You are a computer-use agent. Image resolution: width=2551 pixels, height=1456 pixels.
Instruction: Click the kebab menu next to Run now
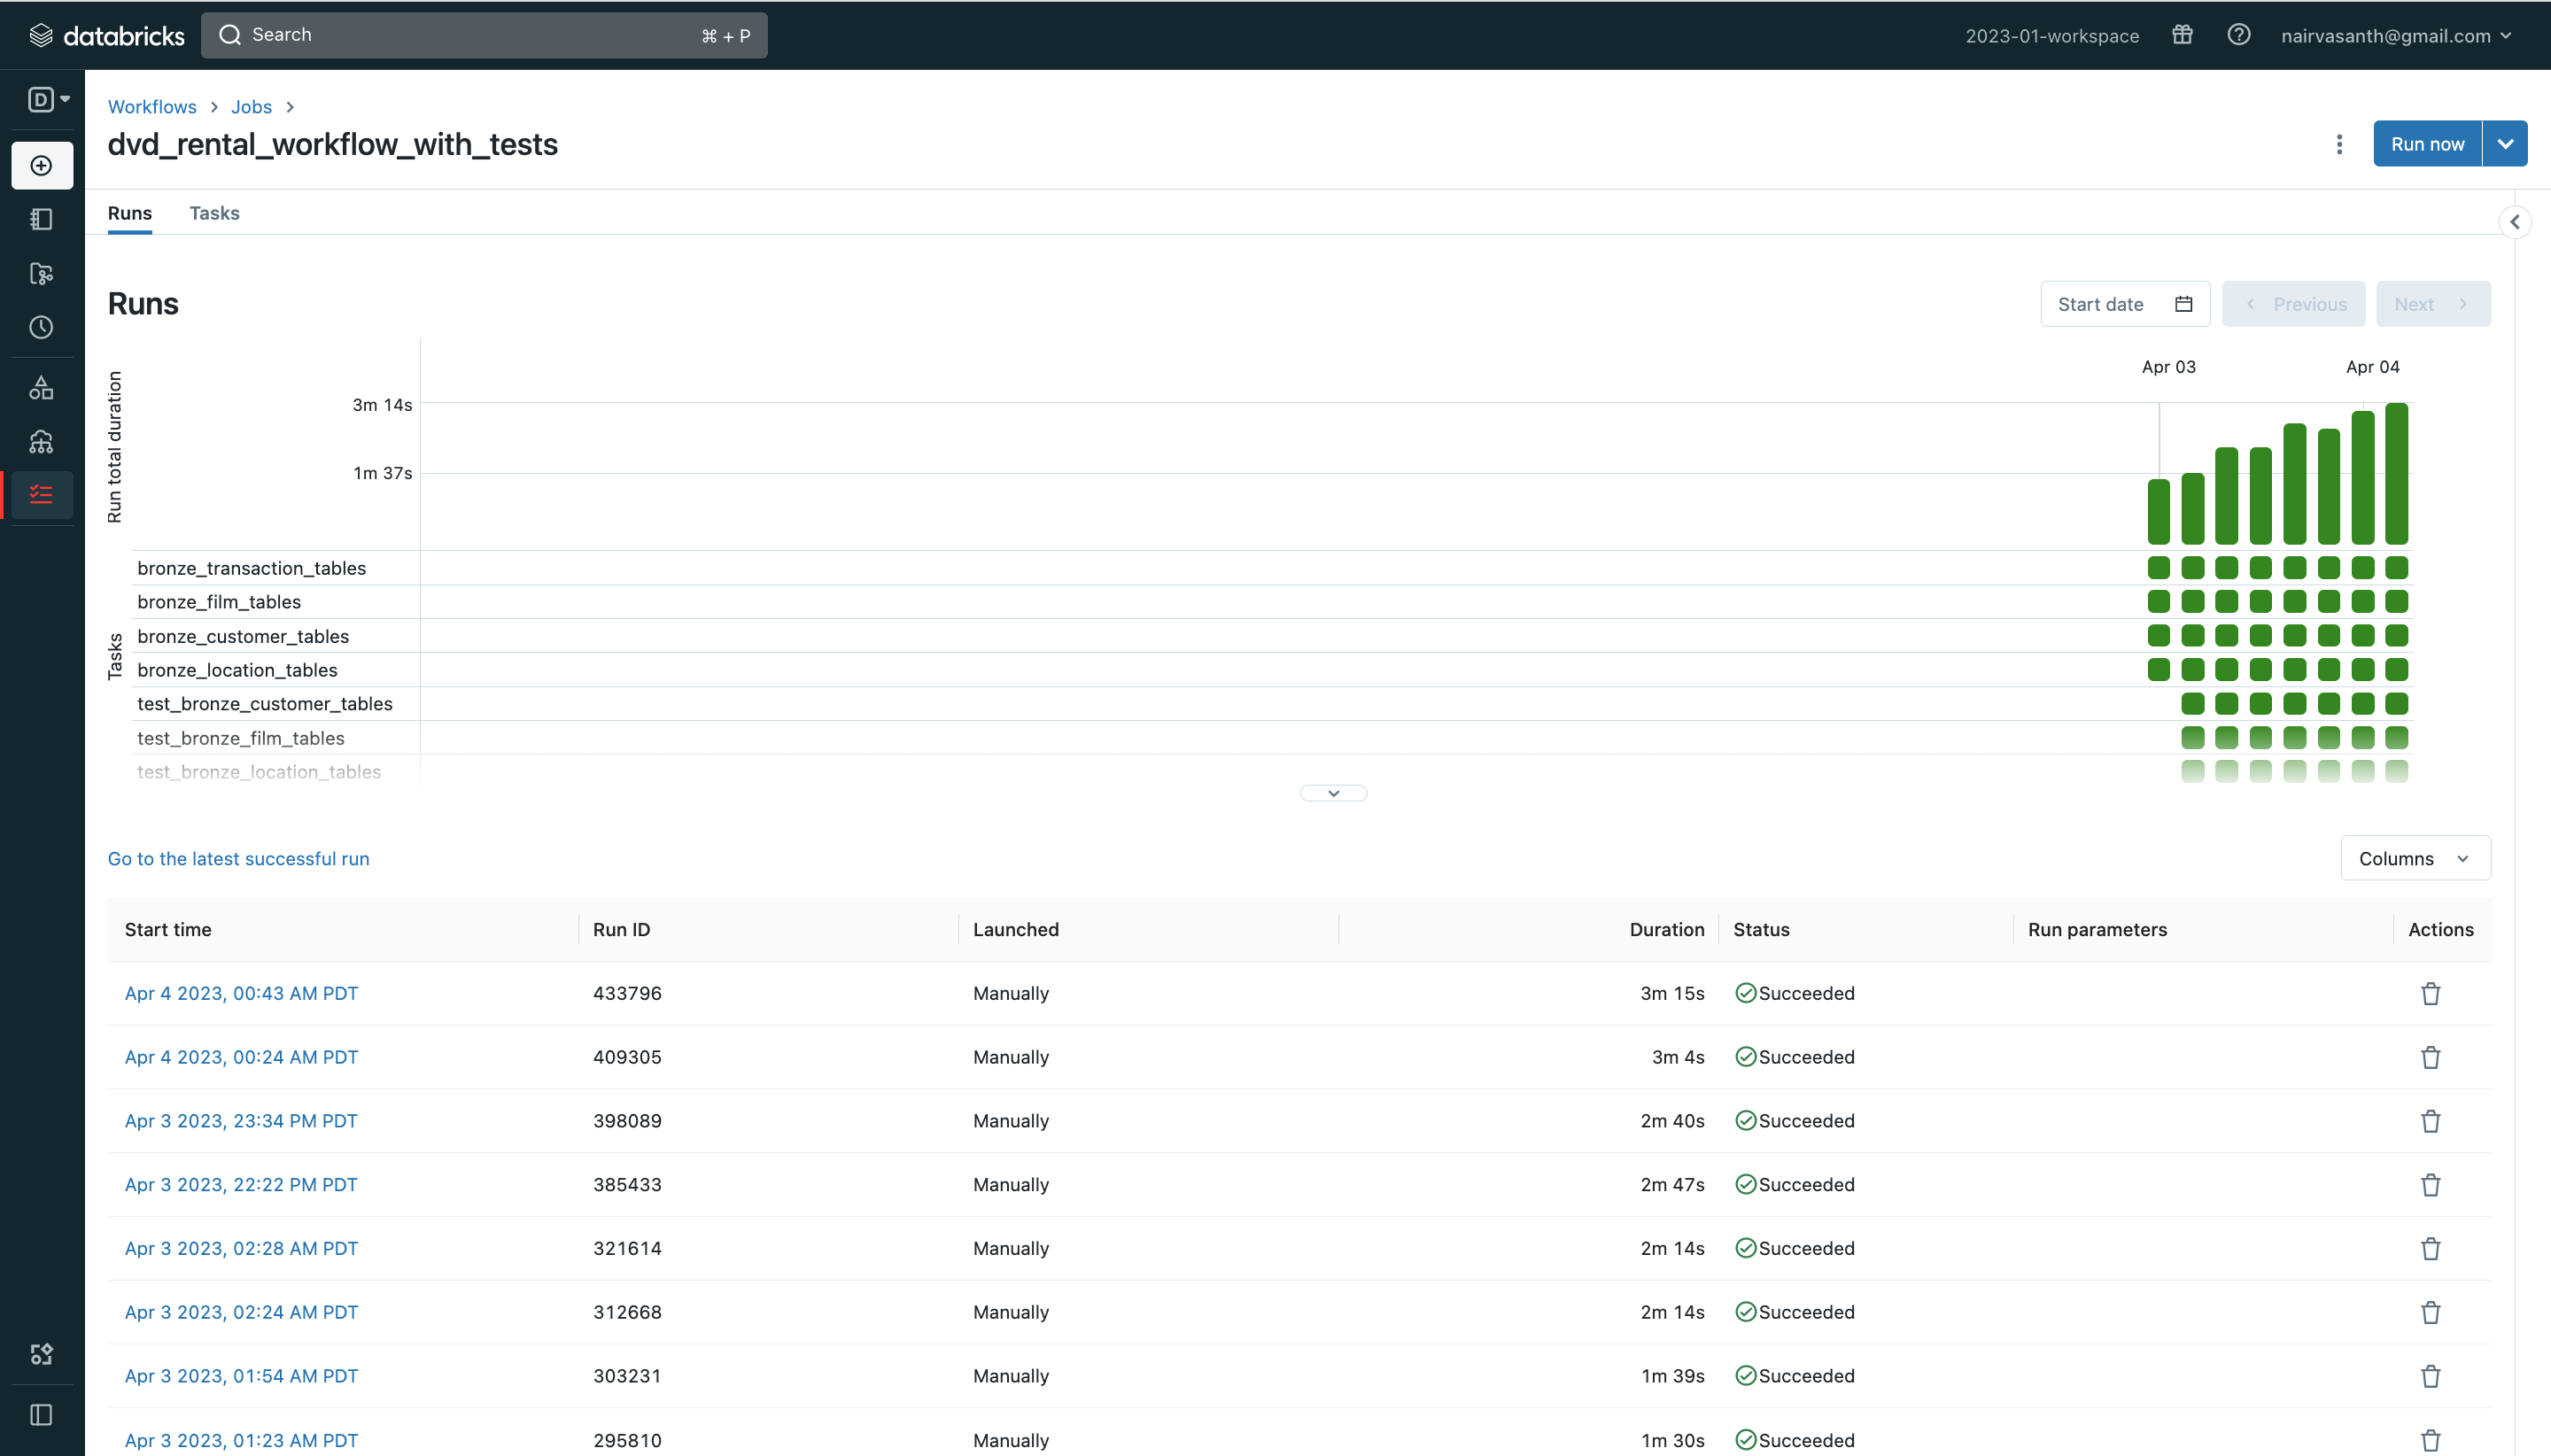pos(2340,144)
